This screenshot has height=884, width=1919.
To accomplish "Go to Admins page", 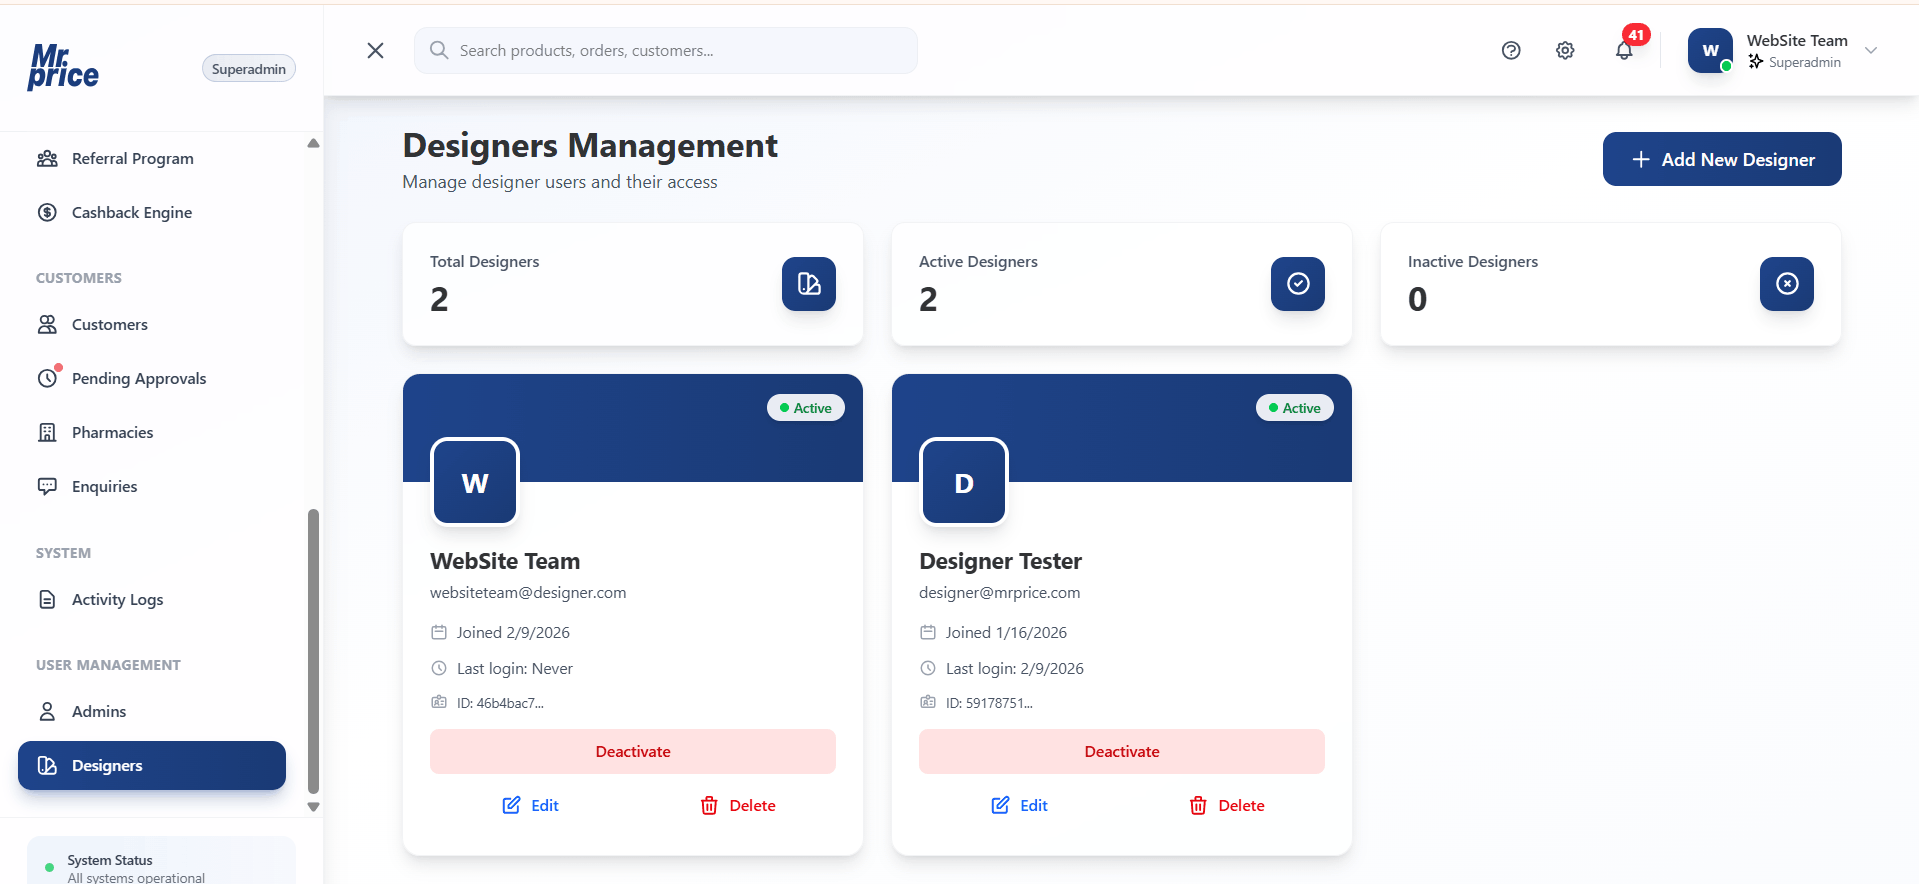I will [152, 711].
